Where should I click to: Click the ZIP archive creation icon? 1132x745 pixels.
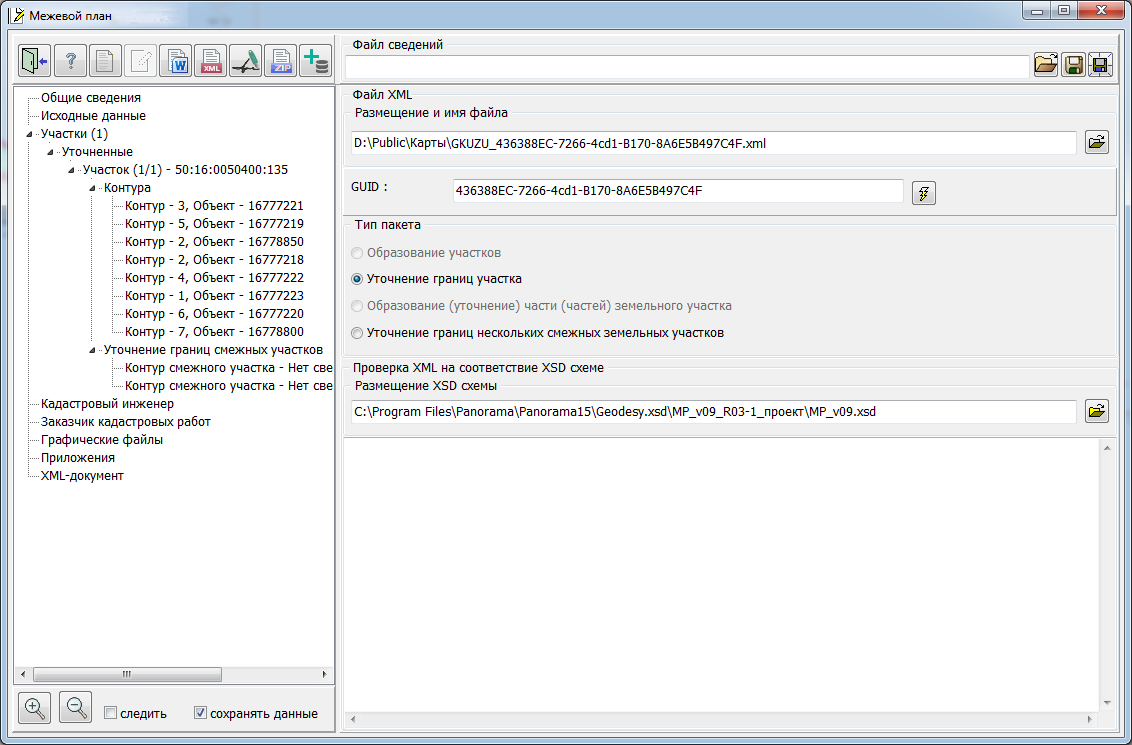(281, 61)
